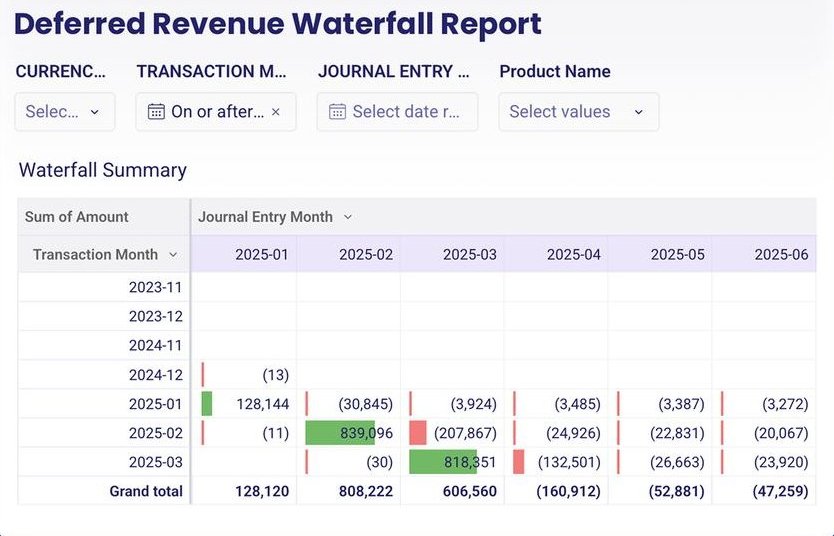Click the (30) value cell

pyautogui.click(x=348, y=462)
